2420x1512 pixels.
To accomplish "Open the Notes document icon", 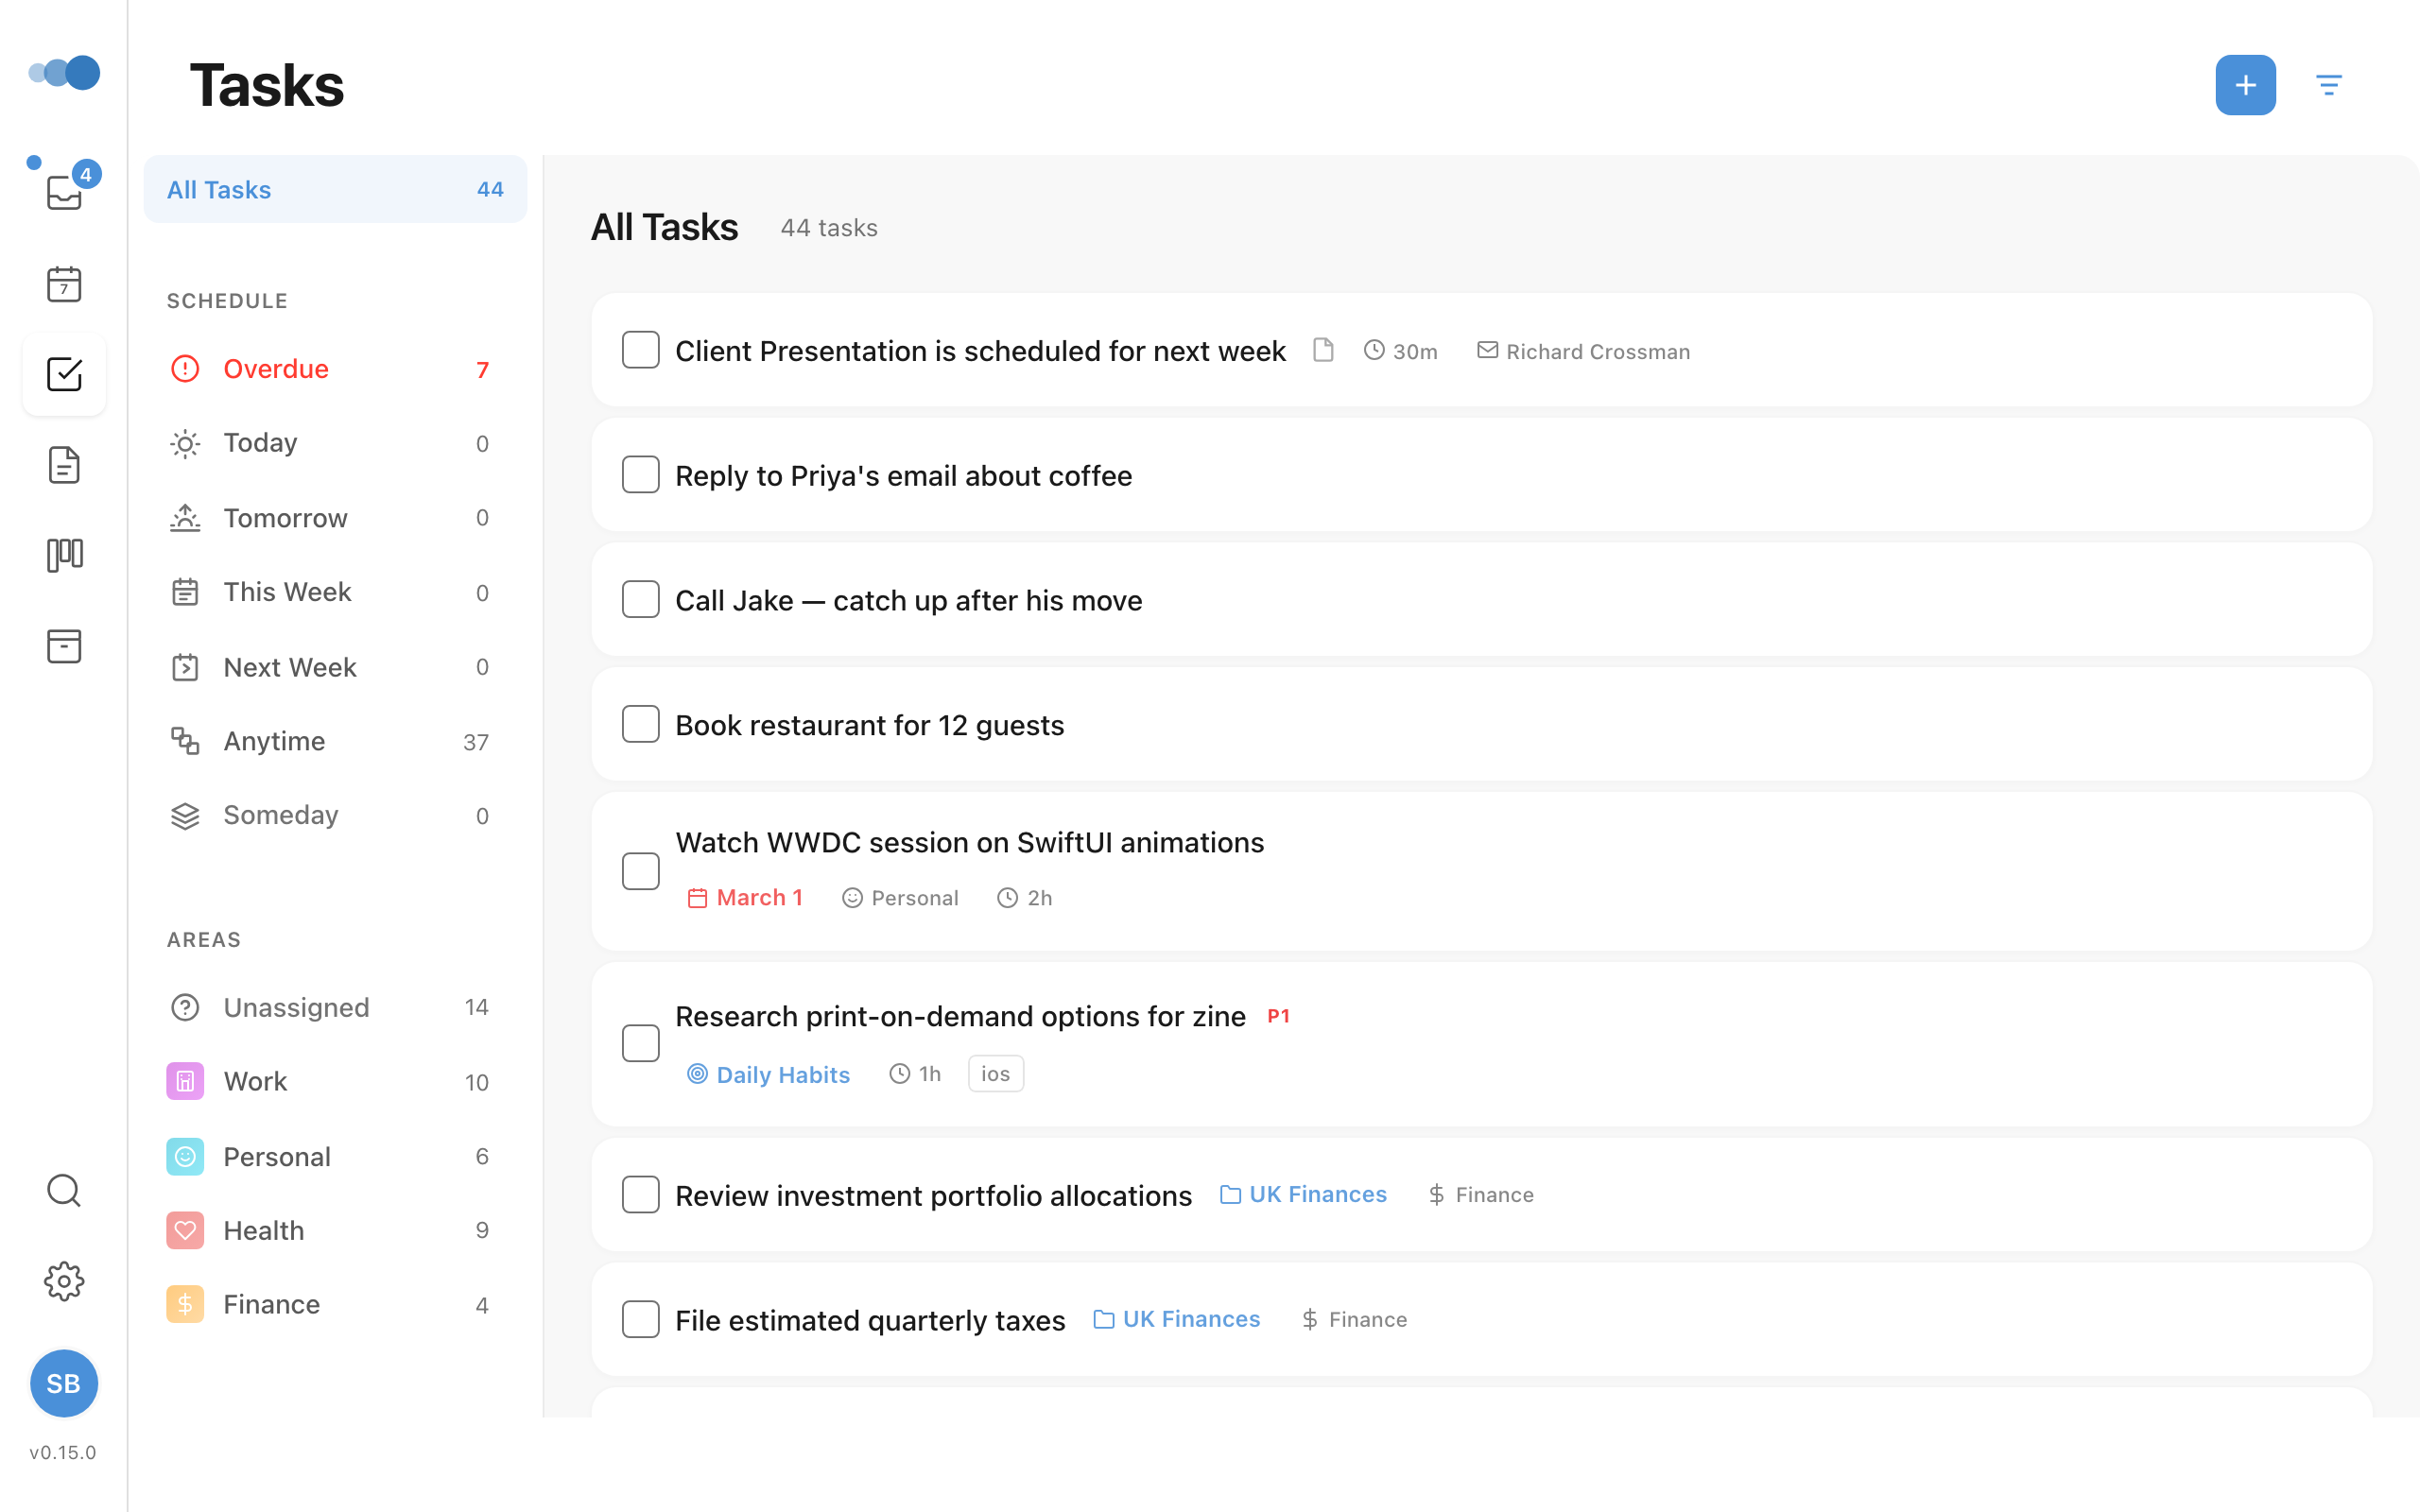I will coord(64,464).
